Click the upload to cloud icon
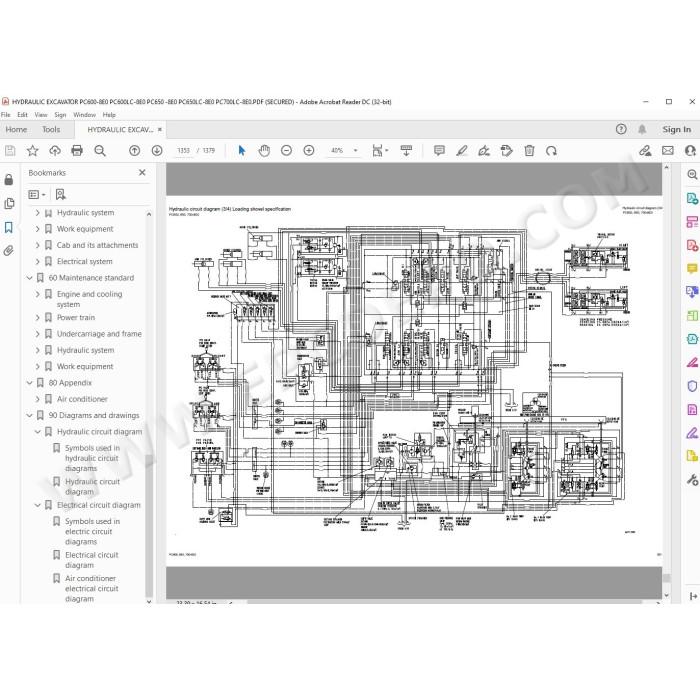The height and width of the screenshot is (700, 700). point(55,151)
